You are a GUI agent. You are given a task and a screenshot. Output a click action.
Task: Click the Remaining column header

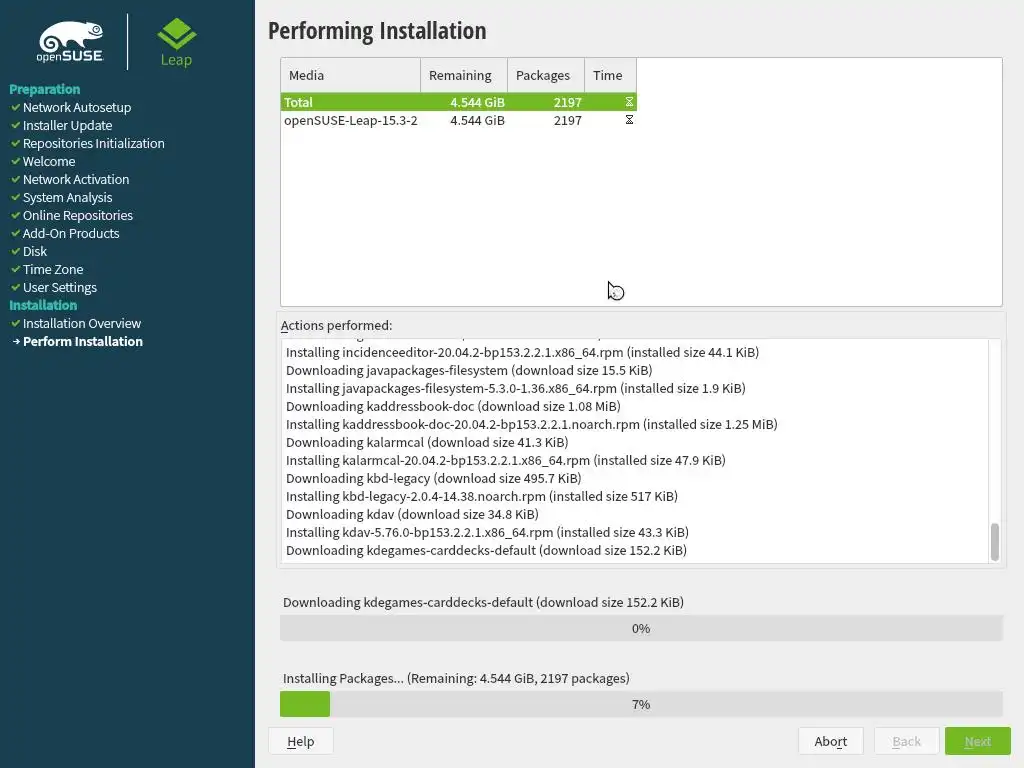(x=464, y=75)
